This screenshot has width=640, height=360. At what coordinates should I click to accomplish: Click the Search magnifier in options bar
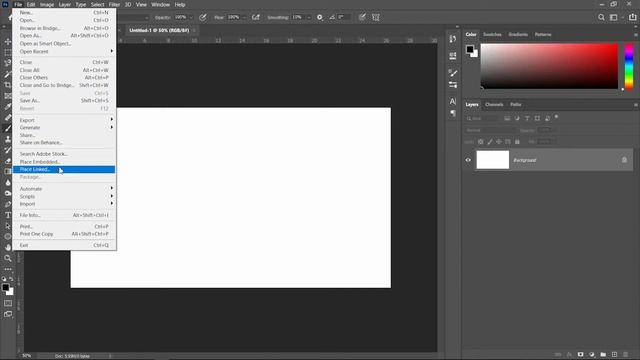pos(601,17)
